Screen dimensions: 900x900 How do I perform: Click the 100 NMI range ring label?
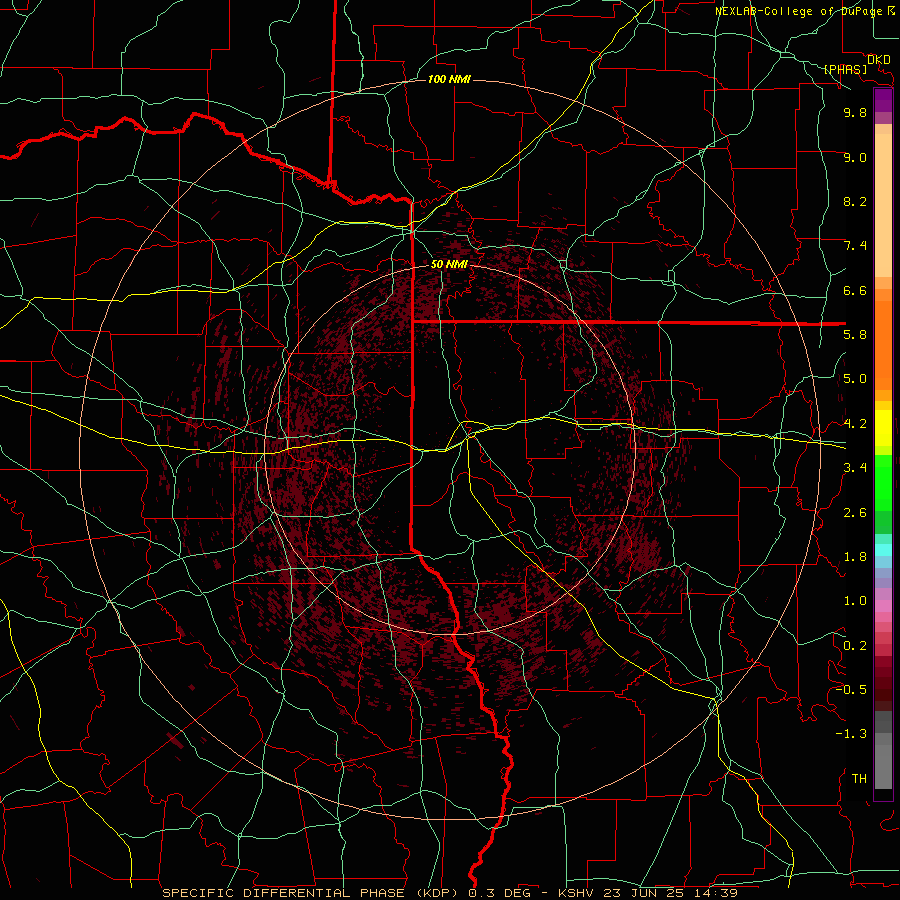coord(449,79)
